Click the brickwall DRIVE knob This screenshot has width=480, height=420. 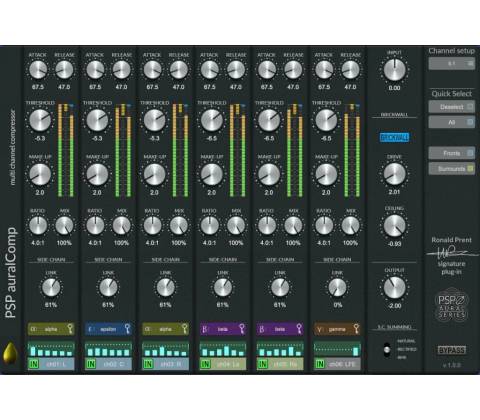(394, 174)
